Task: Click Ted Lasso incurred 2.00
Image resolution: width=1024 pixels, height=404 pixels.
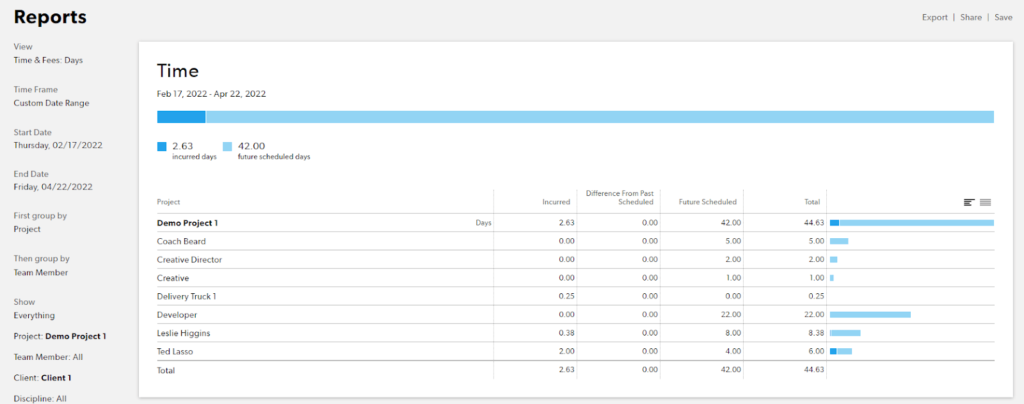Action: (566, 351)
